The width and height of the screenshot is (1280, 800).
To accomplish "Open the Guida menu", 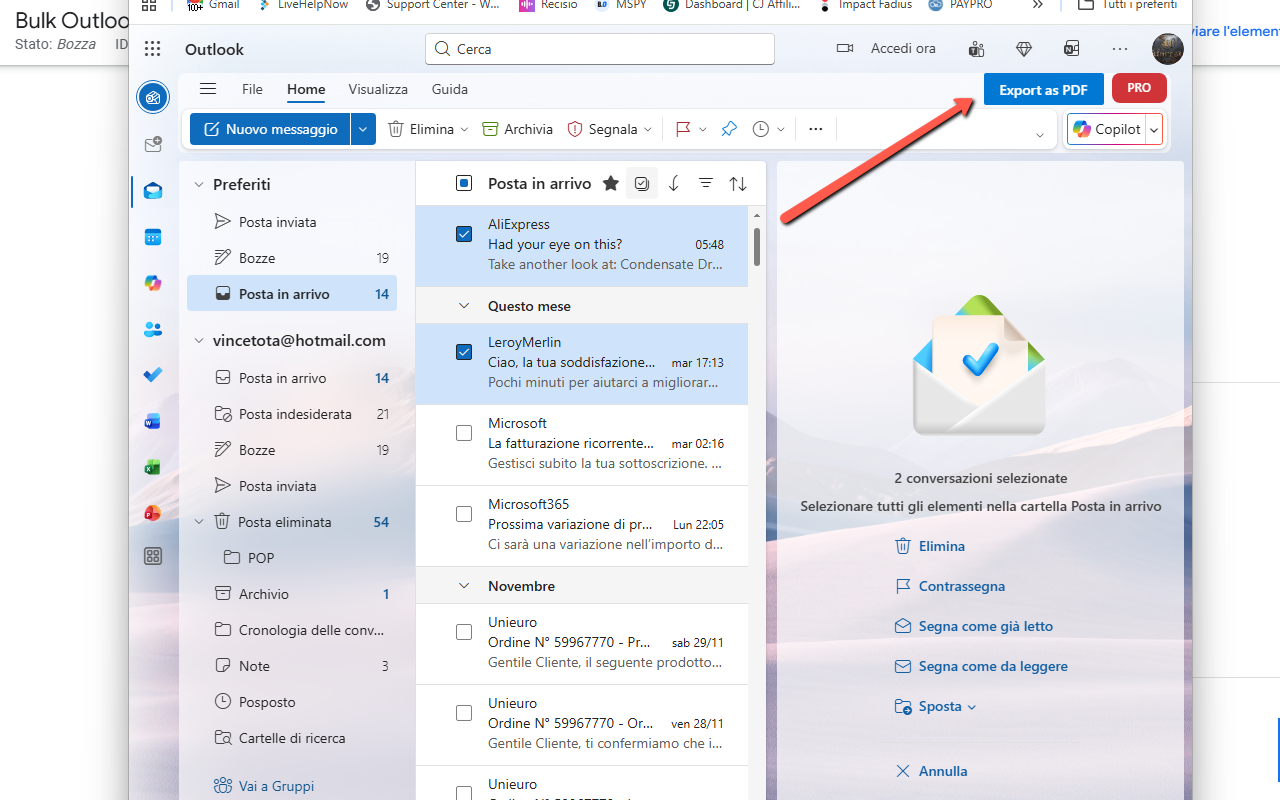I will coord(449,89).
